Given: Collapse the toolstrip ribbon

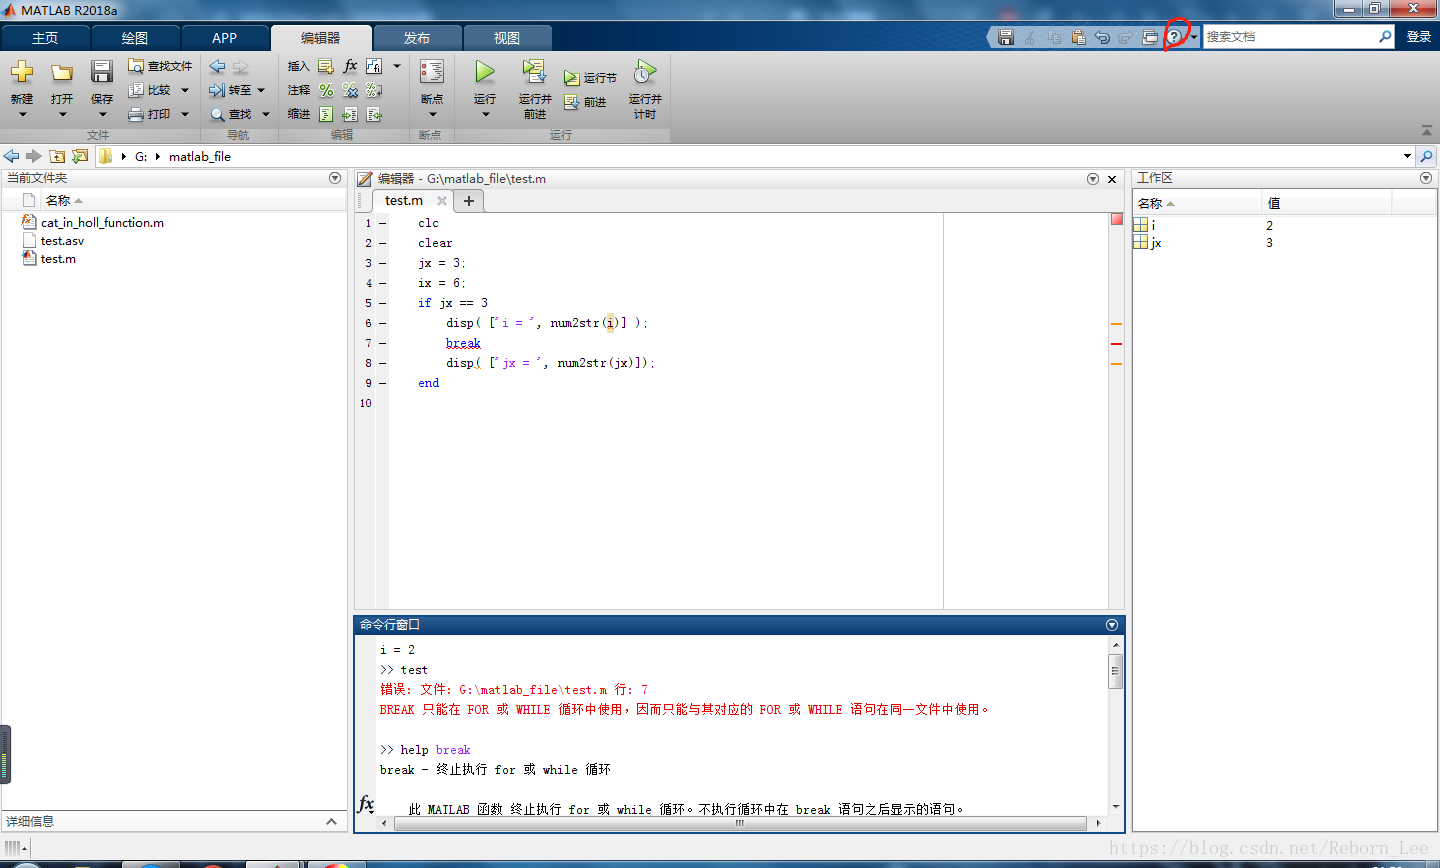Looking at the screenshot, I should click(x=1426, y=131).
